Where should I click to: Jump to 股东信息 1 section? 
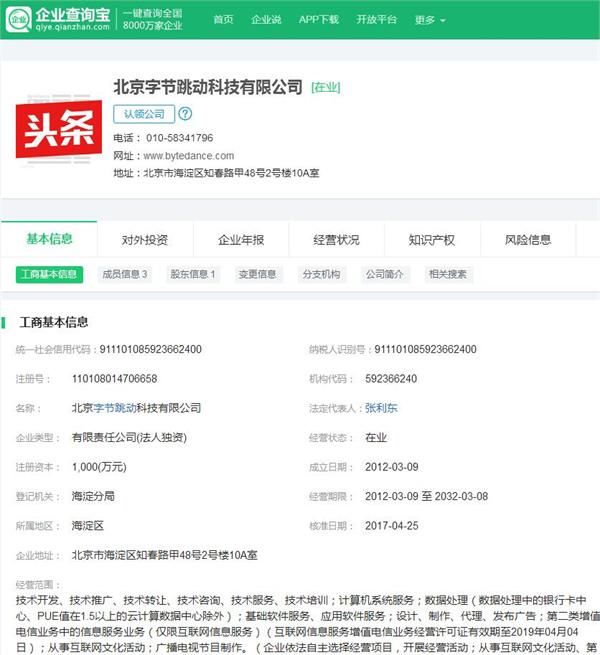tap(193, 274)
